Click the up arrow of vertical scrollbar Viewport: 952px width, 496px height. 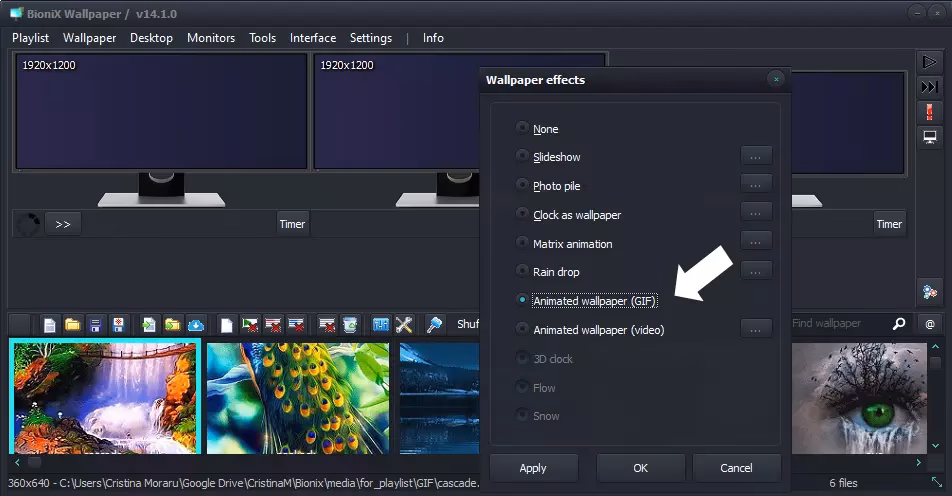[x=936, y=347]
